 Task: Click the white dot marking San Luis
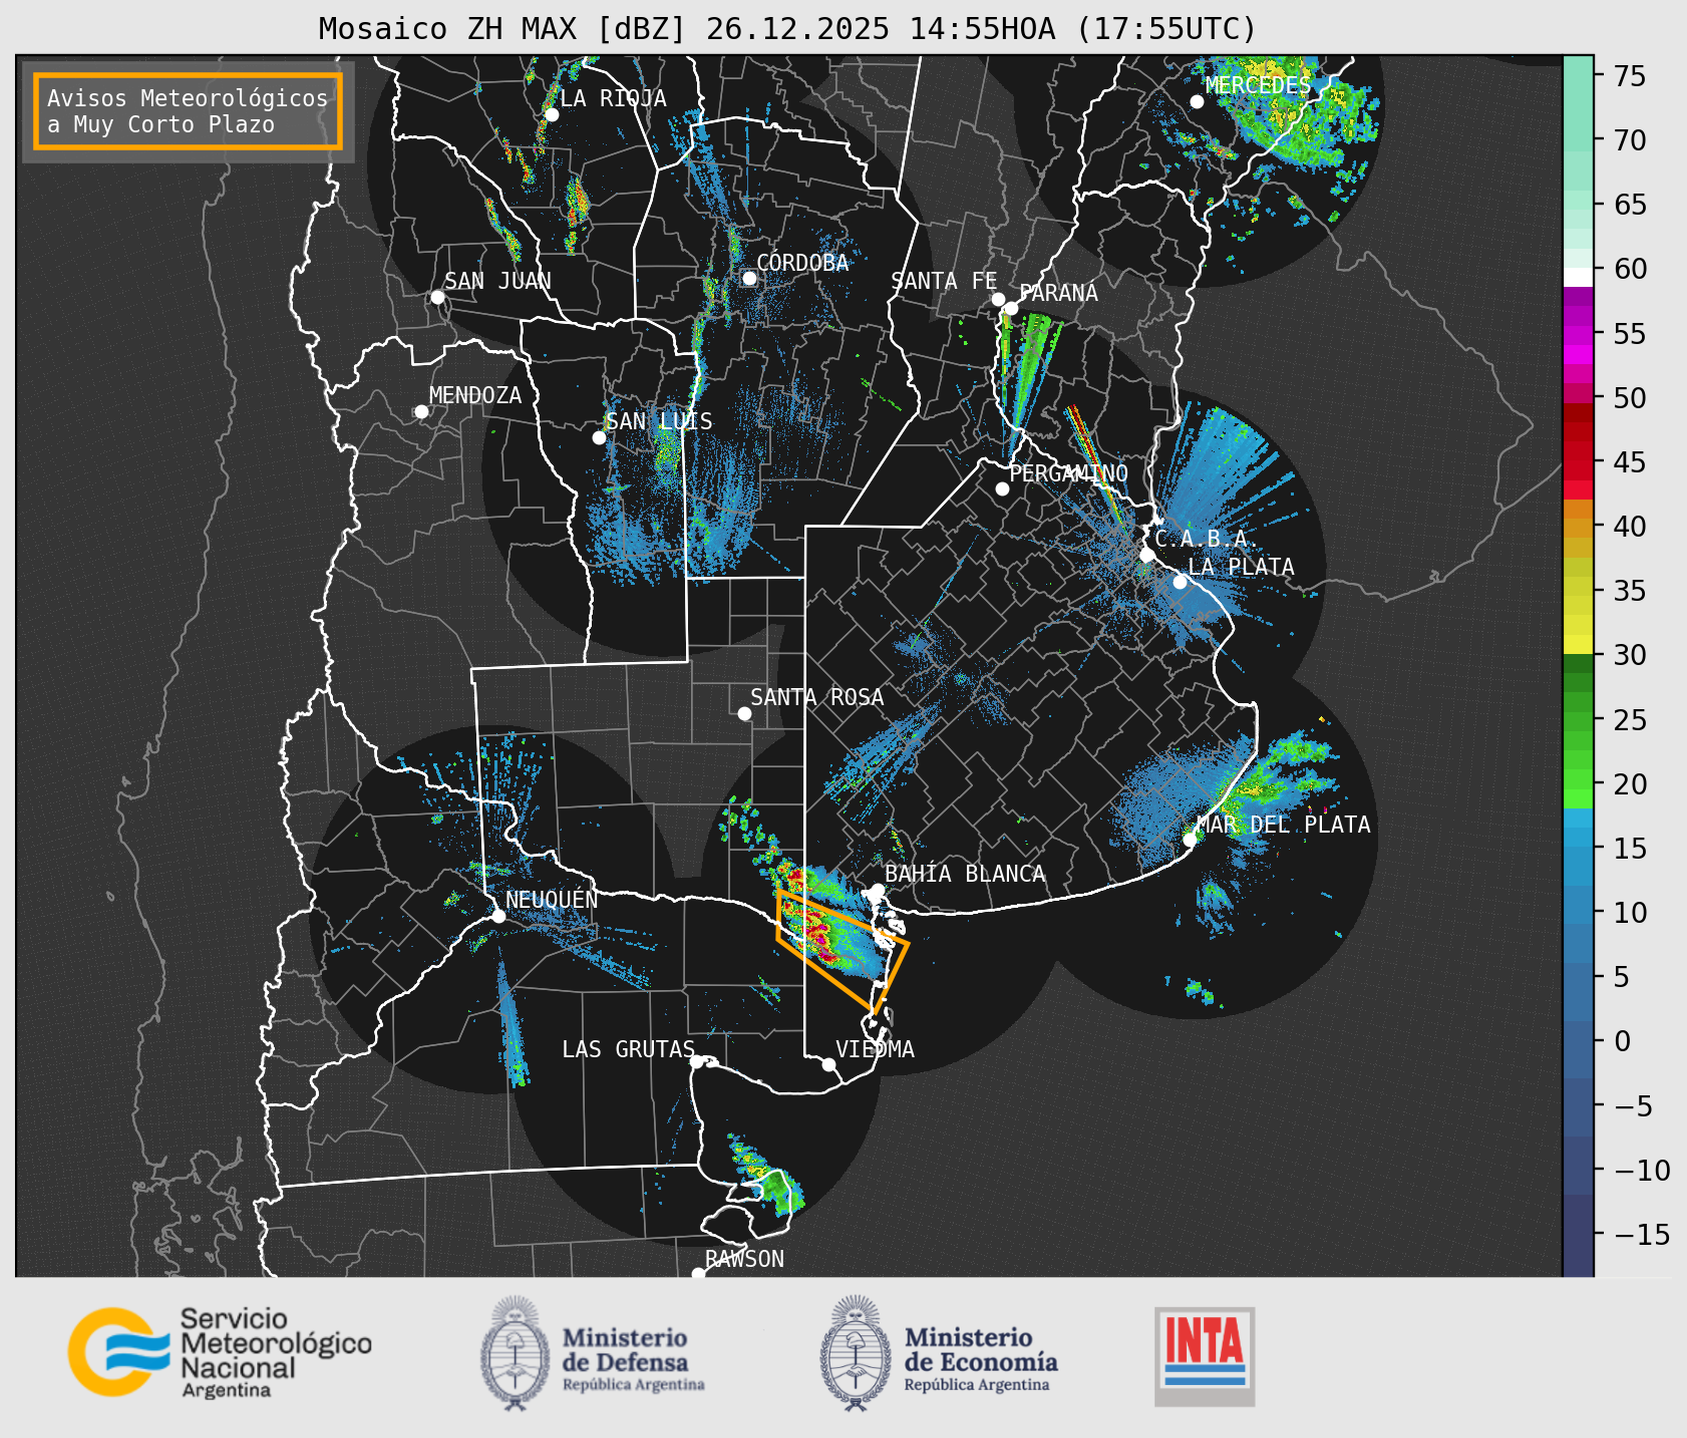(x=598, y=437)
